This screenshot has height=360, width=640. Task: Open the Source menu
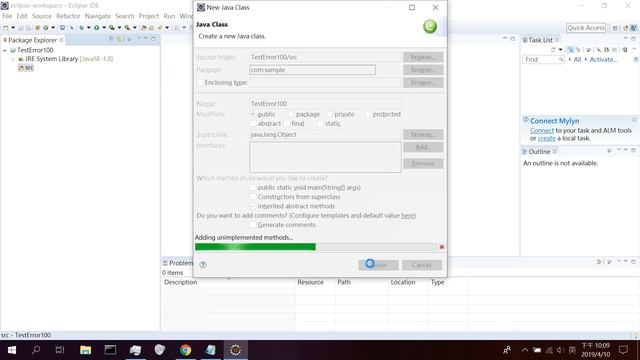42,16
